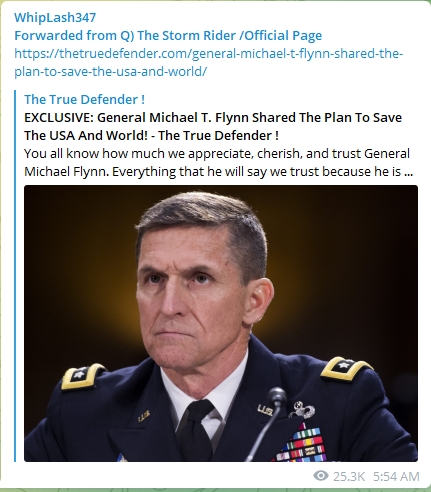Click the black necktie in the photo

click(197, 430)
